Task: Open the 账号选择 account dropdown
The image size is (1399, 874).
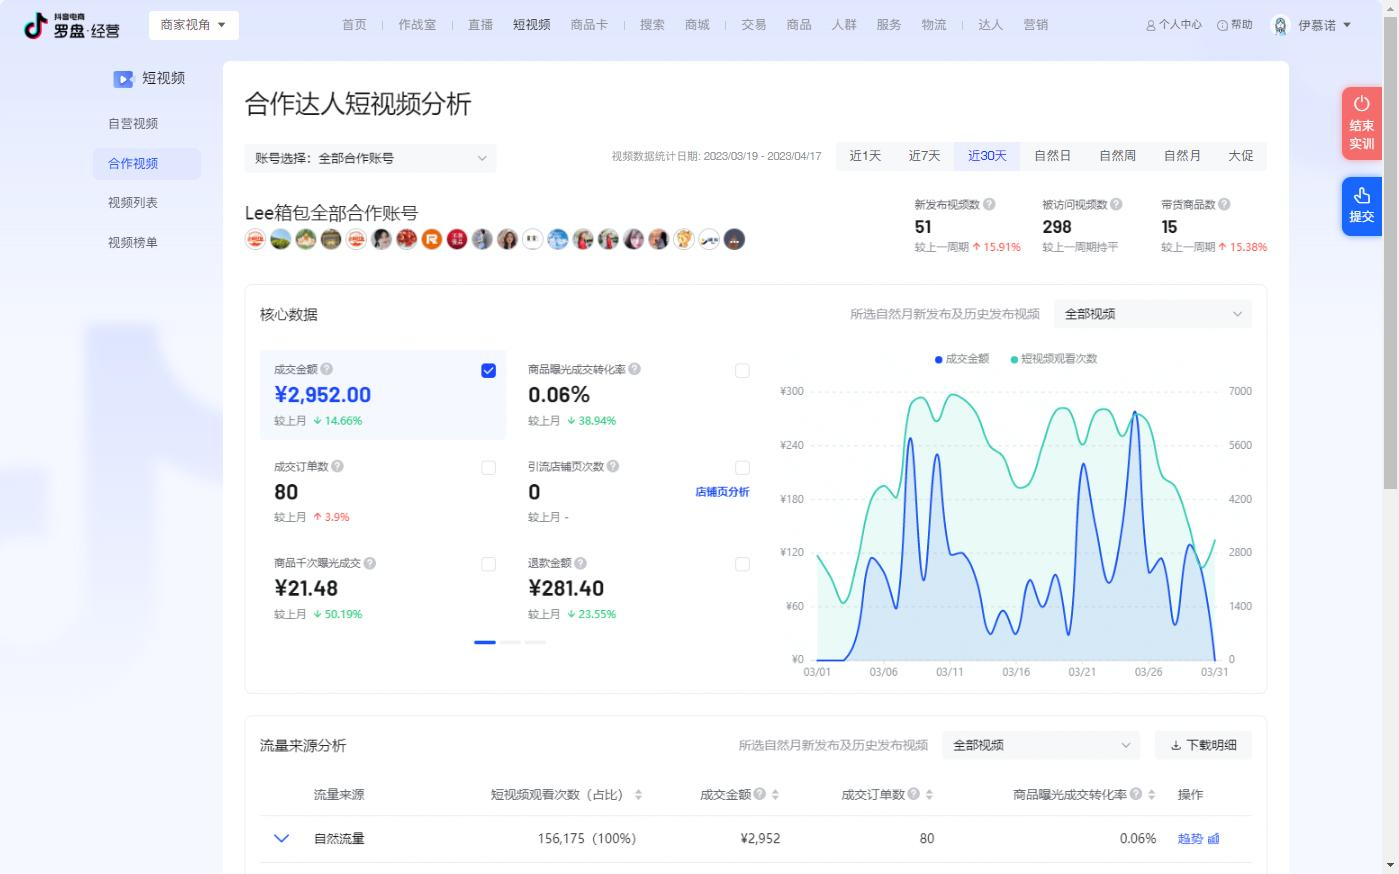Action: (x=370, y=158)
